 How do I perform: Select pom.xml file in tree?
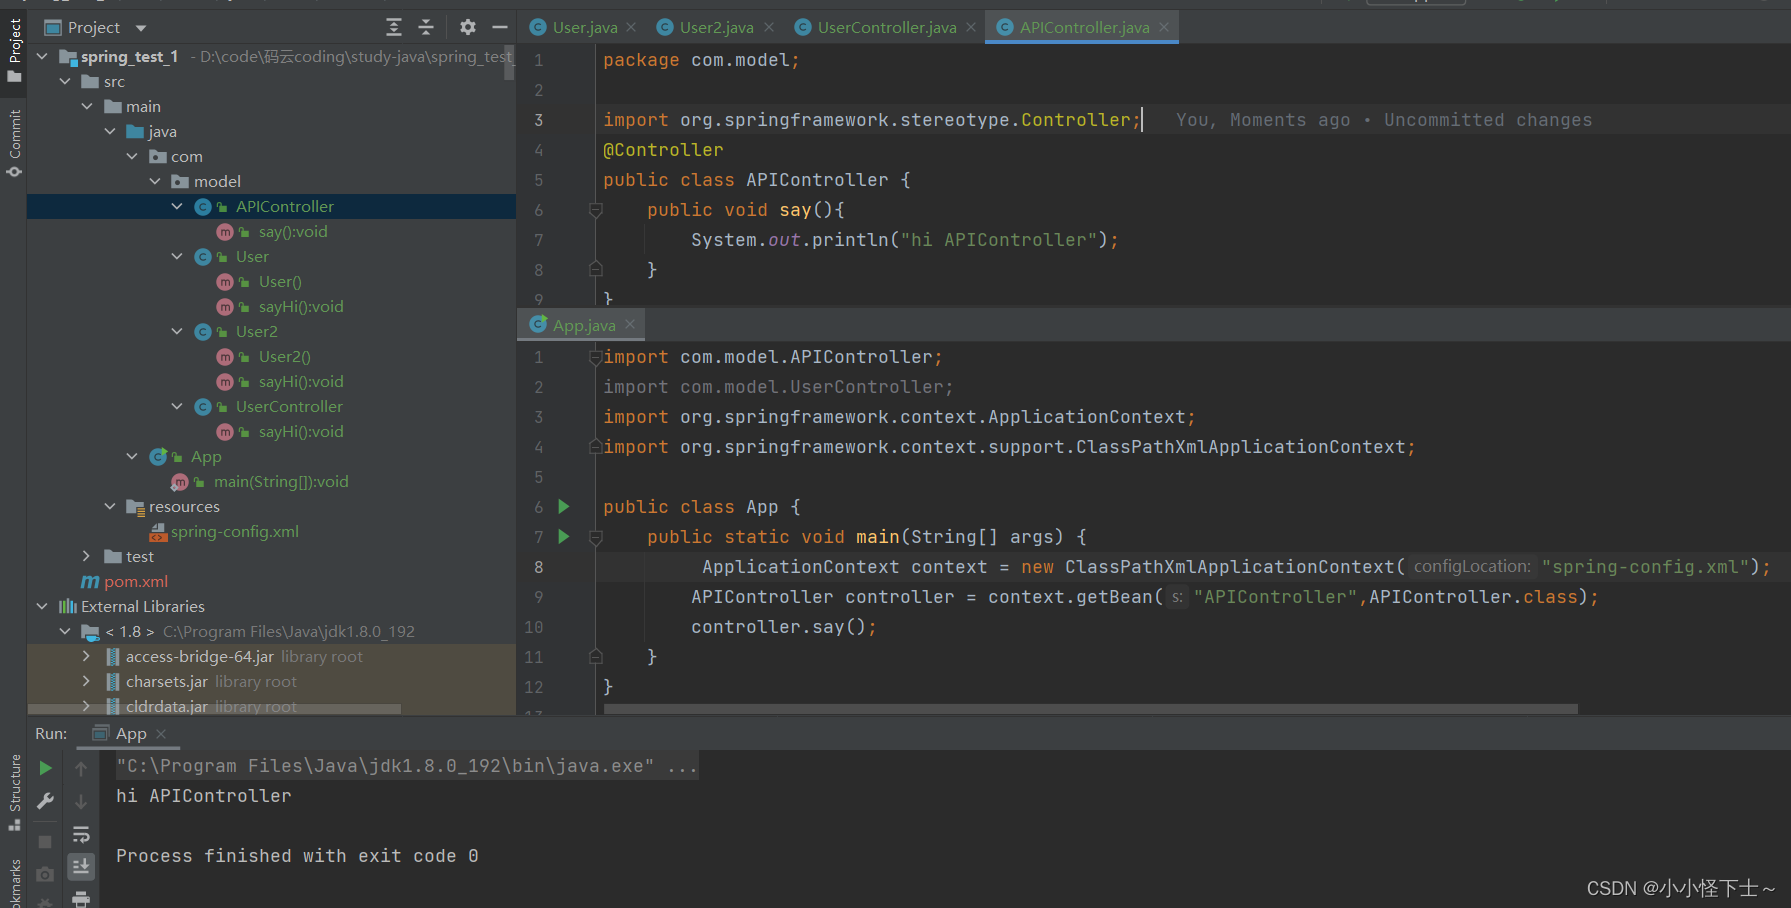coord(136,581)
